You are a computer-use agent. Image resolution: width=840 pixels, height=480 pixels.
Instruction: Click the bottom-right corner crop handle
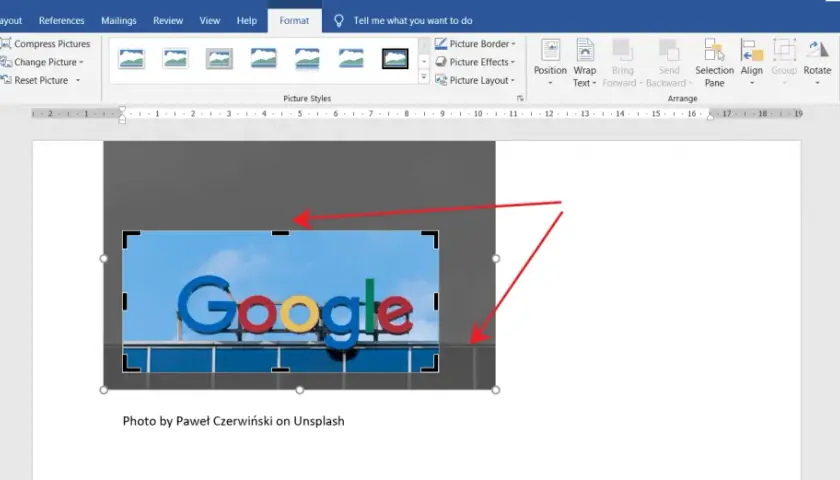[x=430, y=363]
